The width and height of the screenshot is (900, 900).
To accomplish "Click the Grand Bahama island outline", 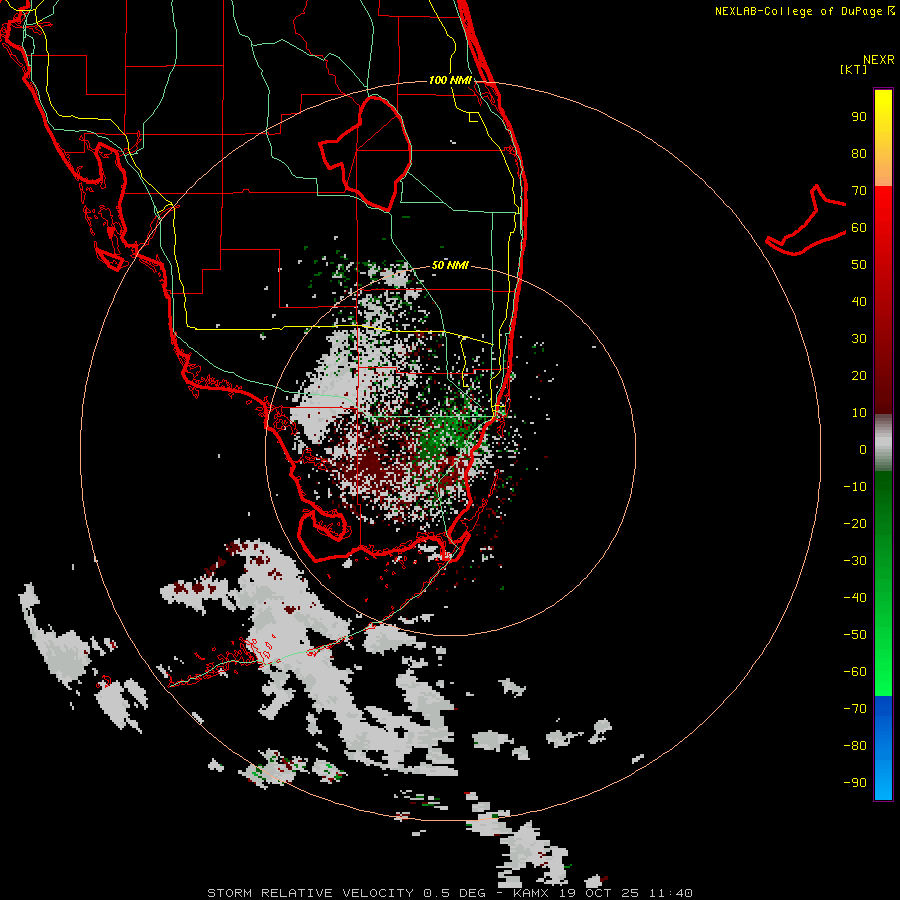I will tap(806, 220).
